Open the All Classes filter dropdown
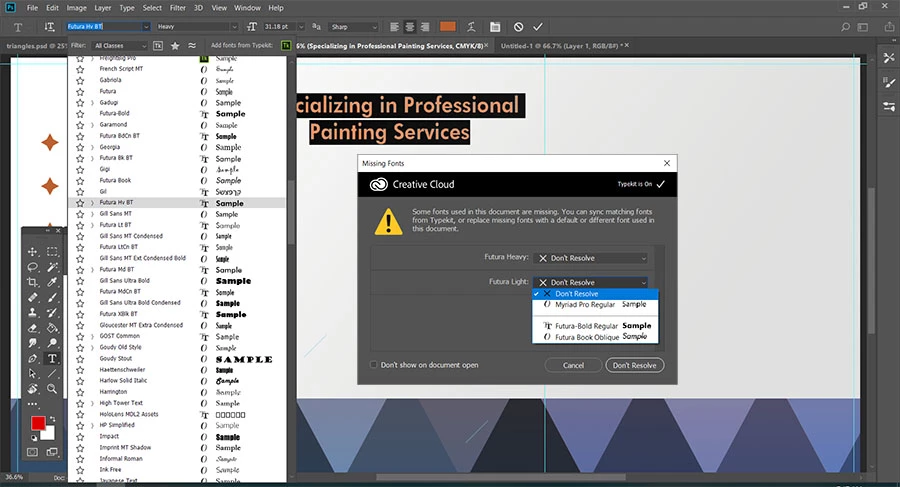This screenshot has width=900, height=487. pos(120,45)
